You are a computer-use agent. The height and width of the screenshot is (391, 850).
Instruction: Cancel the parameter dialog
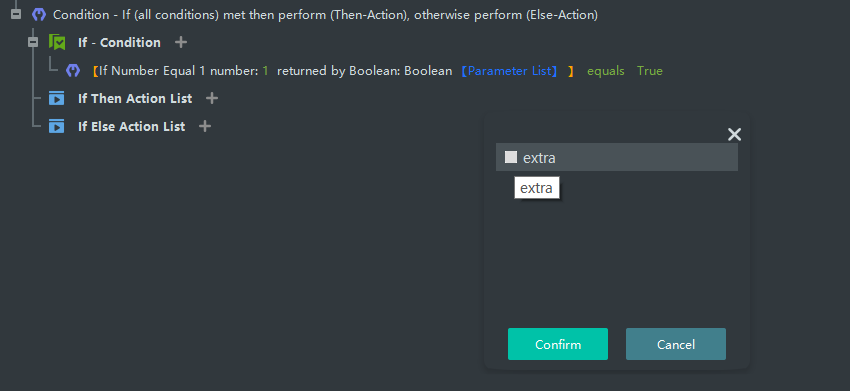pyautogui.click(x=675, y=344)
